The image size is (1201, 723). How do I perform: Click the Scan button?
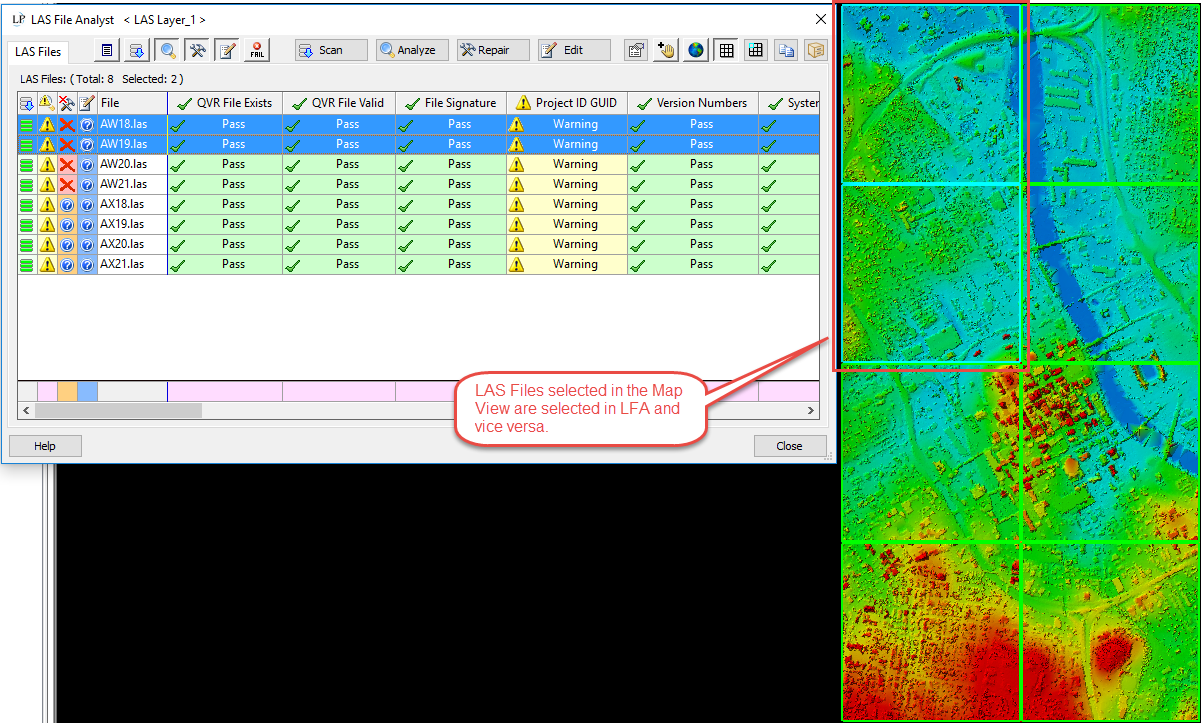(331, 50)
